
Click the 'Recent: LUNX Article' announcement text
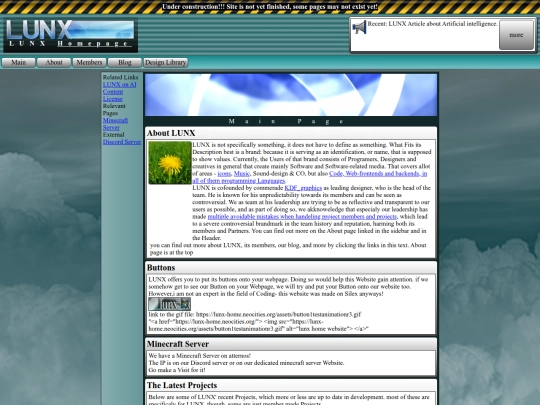point(433,24)
